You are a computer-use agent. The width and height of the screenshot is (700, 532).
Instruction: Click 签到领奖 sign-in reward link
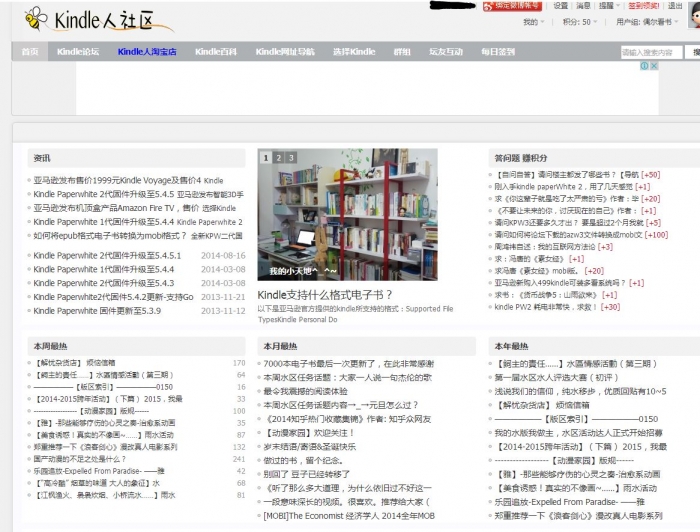644,6
